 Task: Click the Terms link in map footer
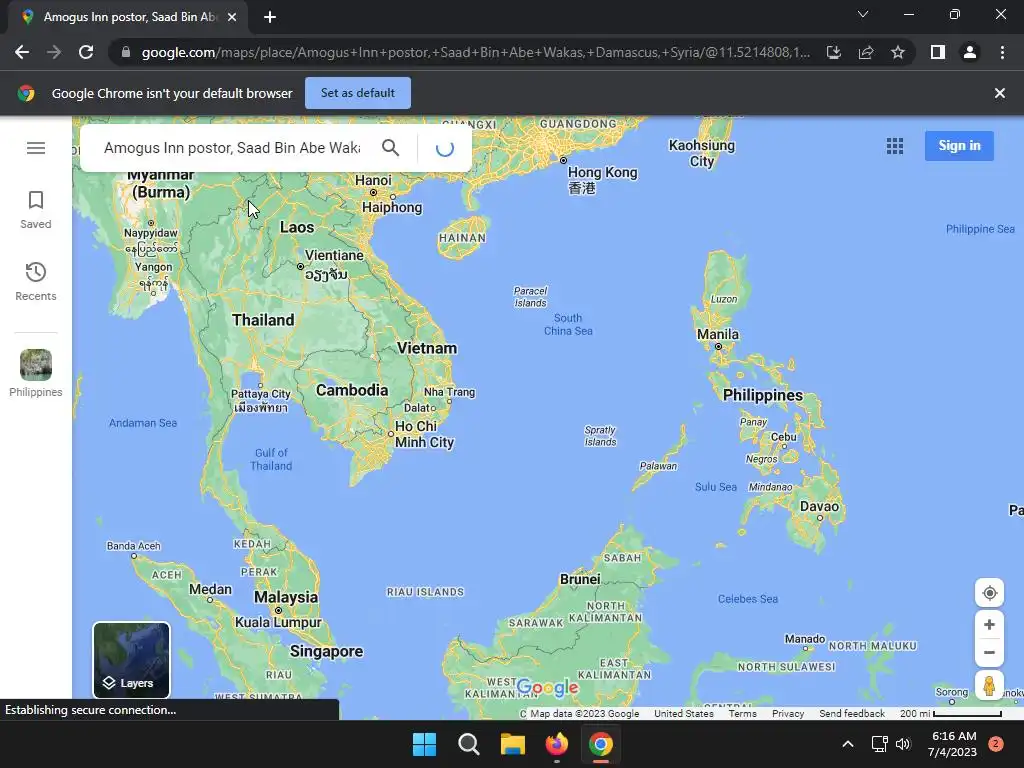[743, 713]
